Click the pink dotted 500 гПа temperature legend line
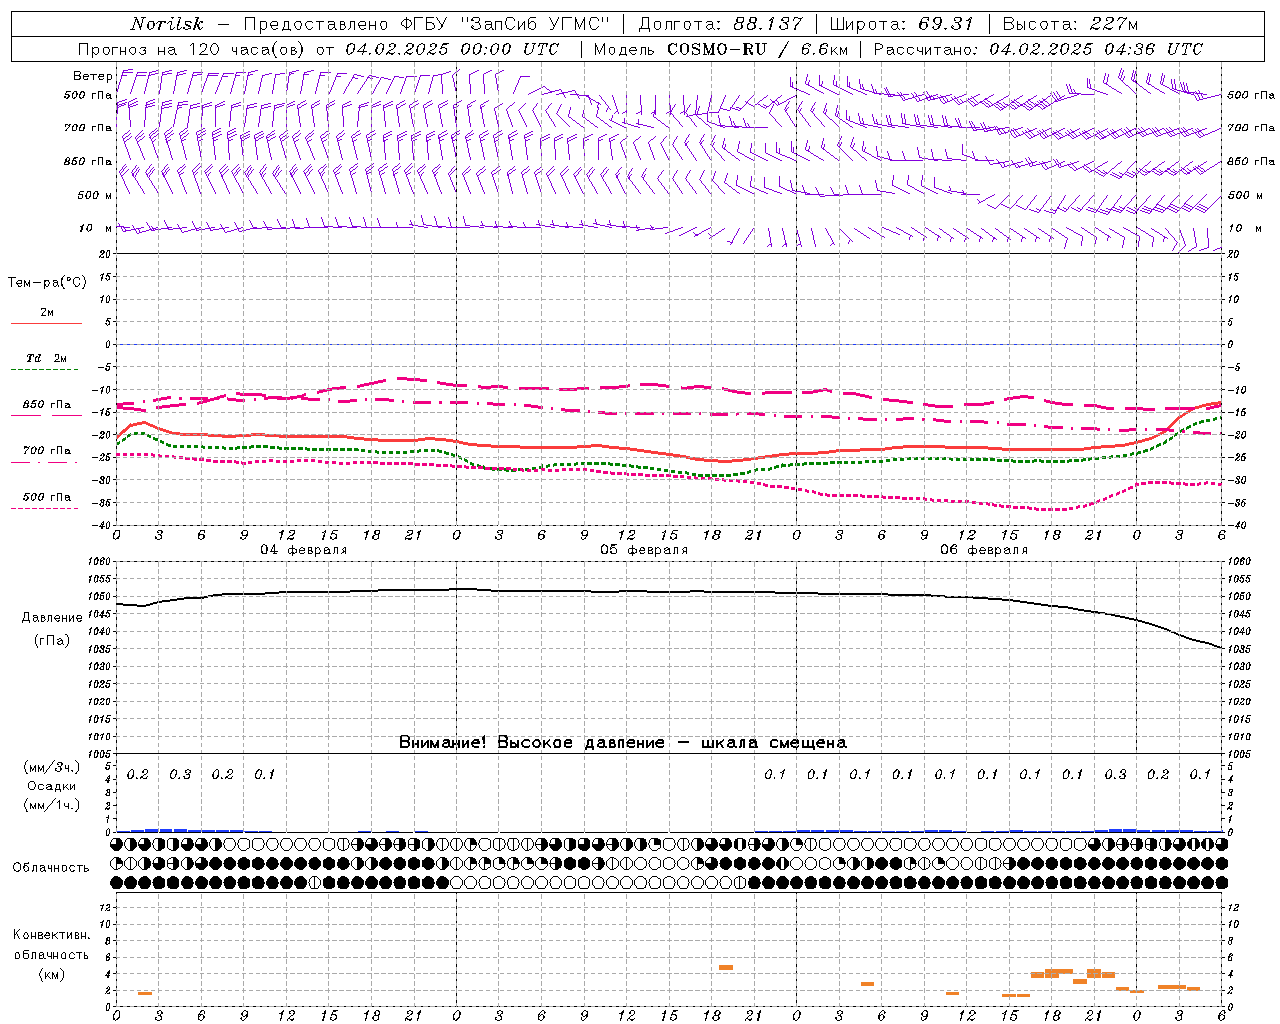Viewport: 1280px width, 1024px height. coord(45,508)
